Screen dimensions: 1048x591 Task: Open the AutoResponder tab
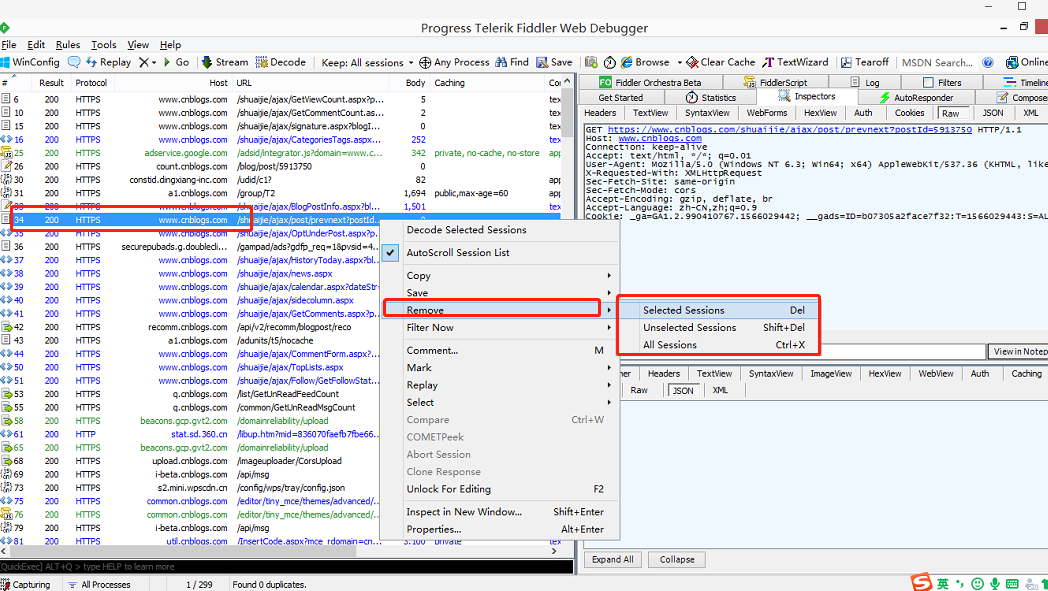click(x=916, y=98)
